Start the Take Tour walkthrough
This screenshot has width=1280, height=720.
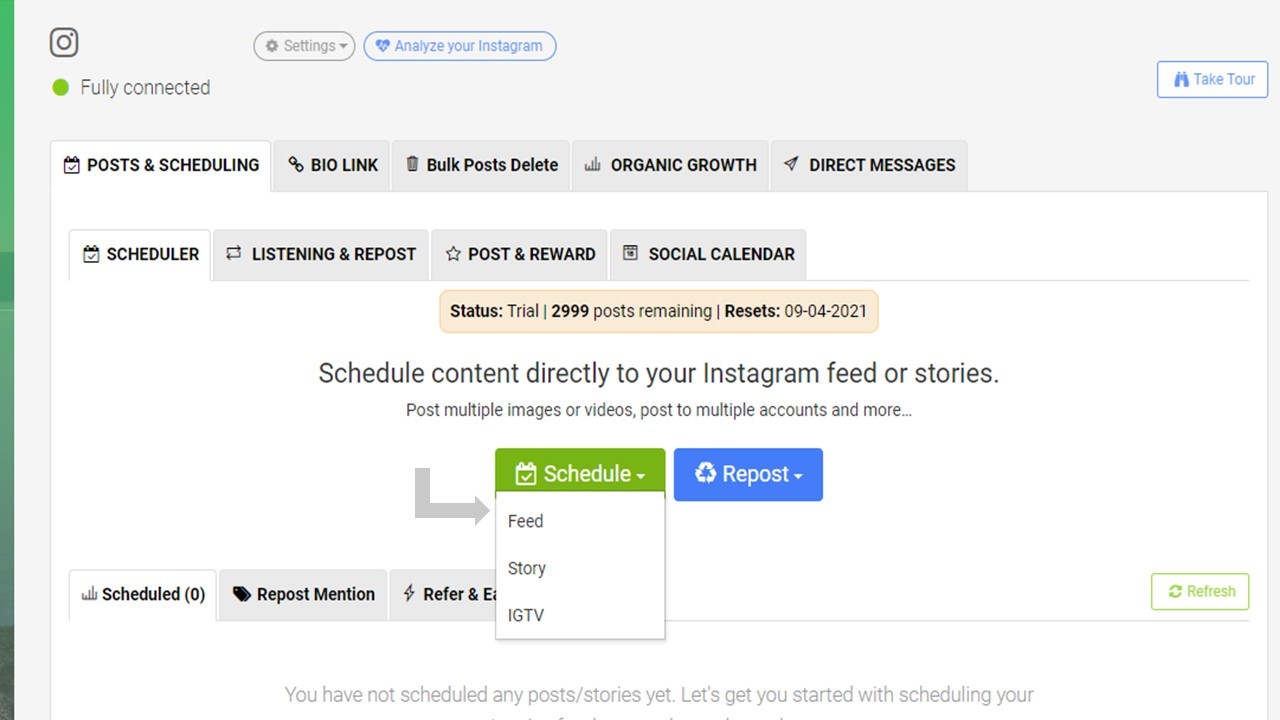(1212, 79)
